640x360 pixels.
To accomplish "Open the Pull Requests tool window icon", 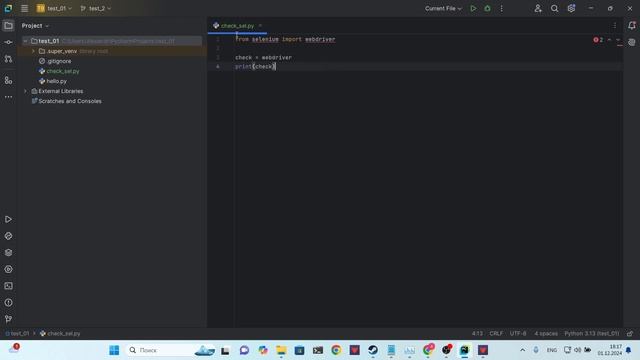I will coord(8,59).
